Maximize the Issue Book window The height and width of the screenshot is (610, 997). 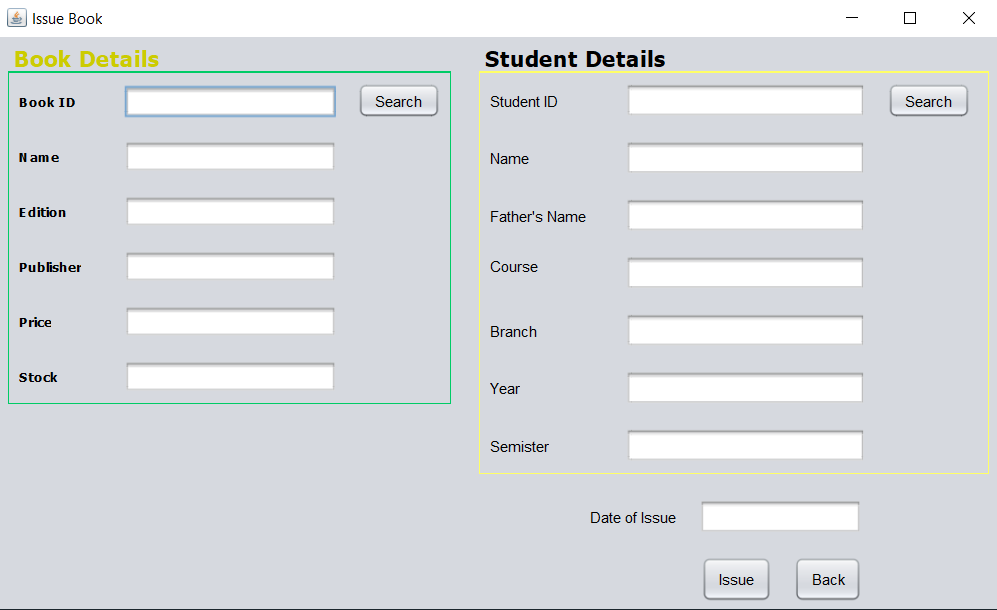click(x=909, y=18)
